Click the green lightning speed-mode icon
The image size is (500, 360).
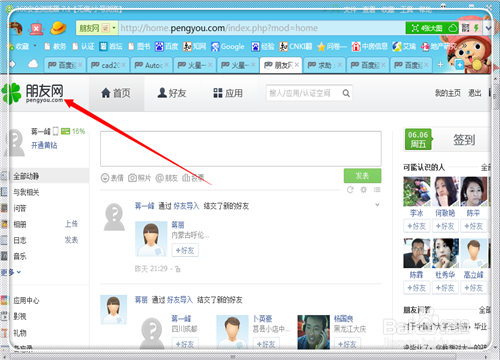click(x=476, y=28)
